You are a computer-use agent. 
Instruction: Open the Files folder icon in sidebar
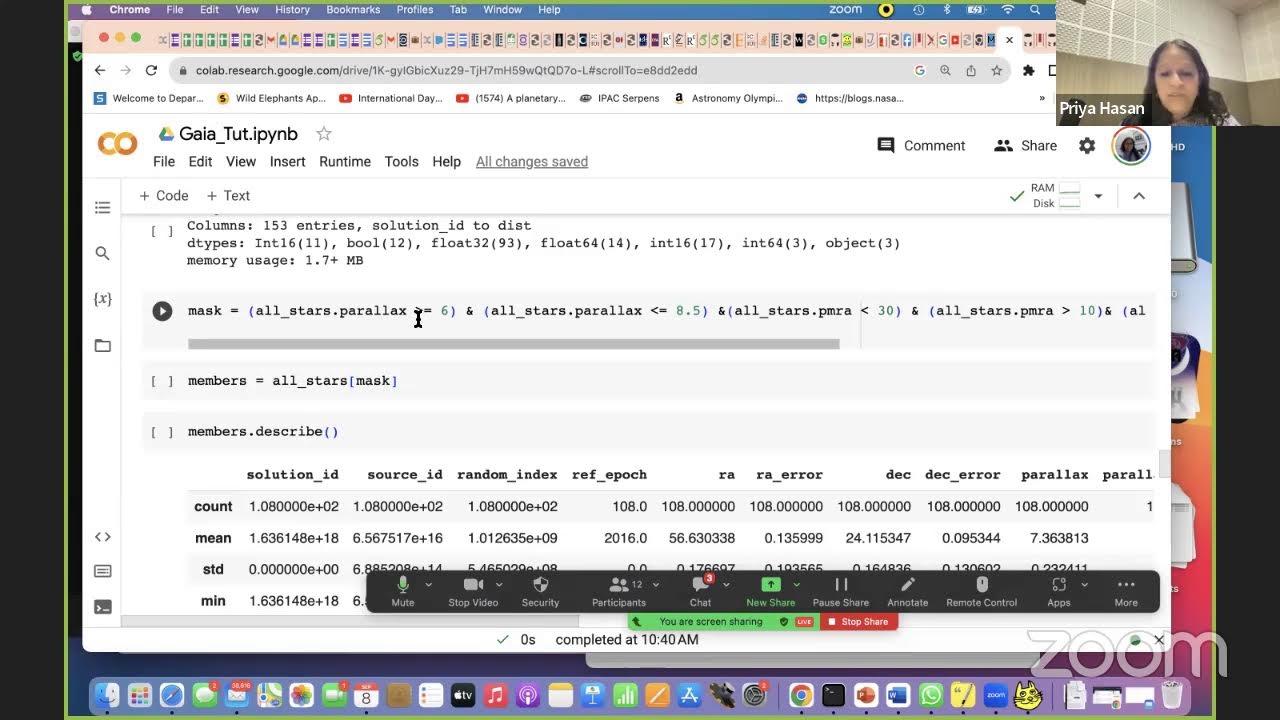[102, 345]
